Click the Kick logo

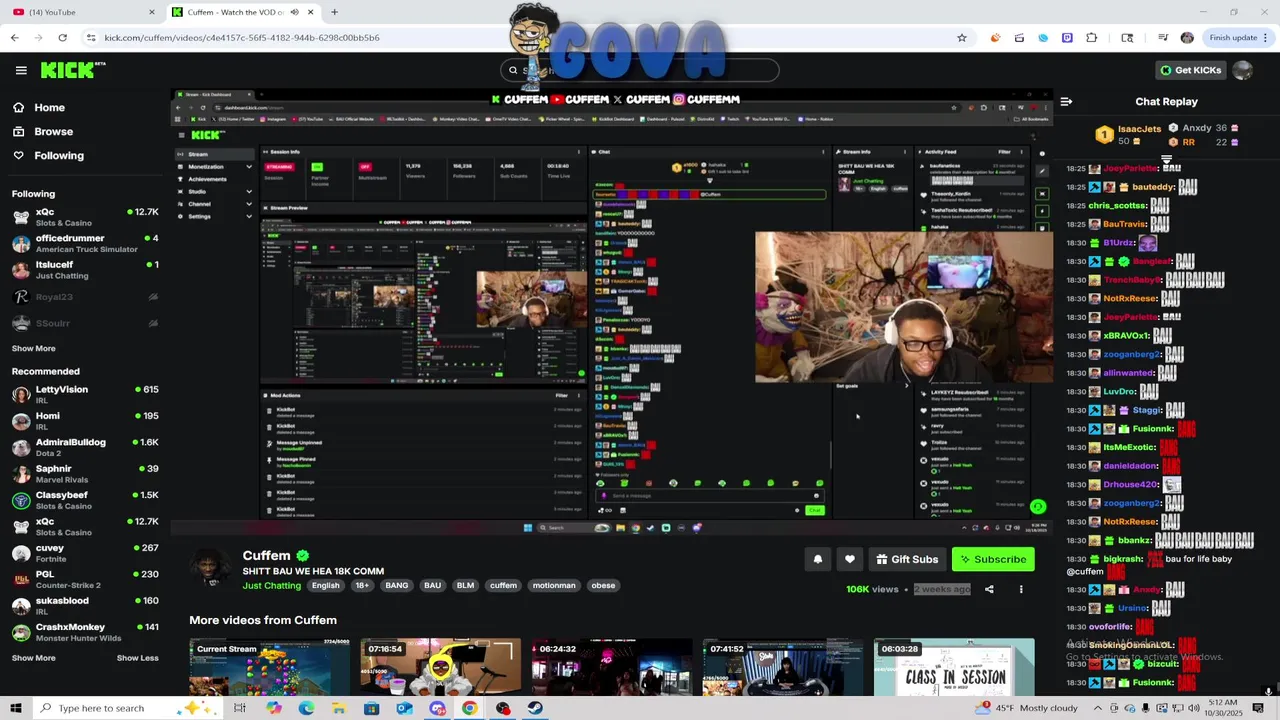click(x=72, y=70)
